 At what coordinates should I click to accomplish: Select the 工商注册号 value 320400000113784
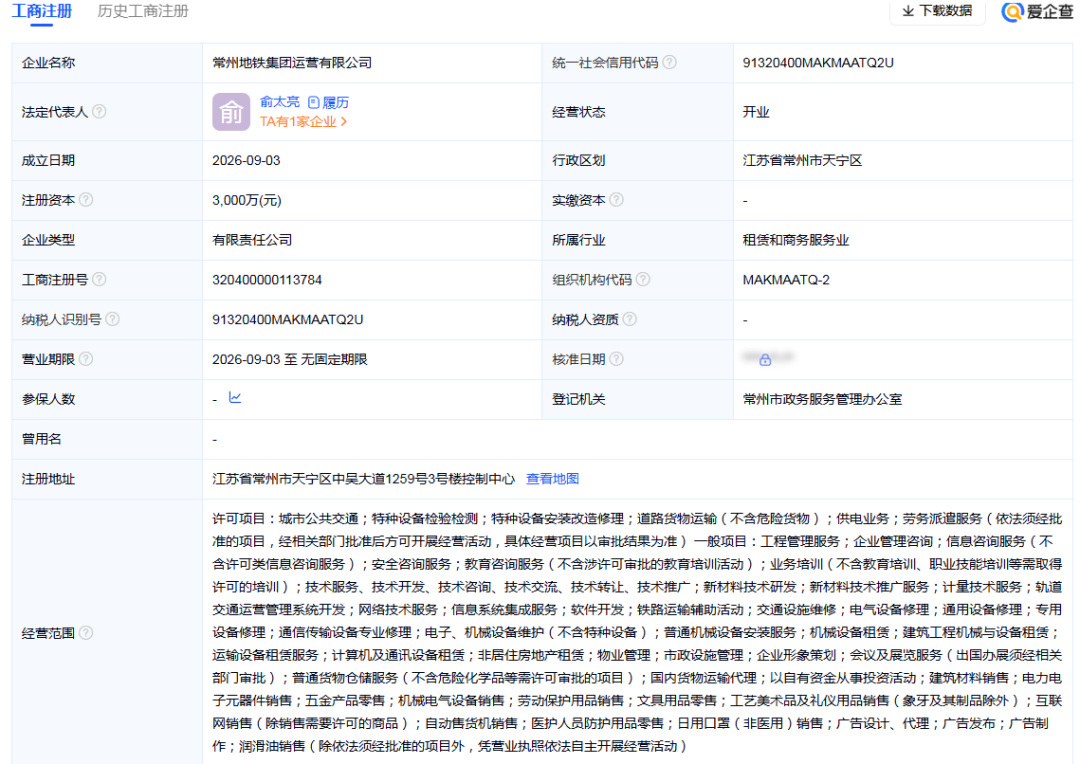[x=267, y=280]
